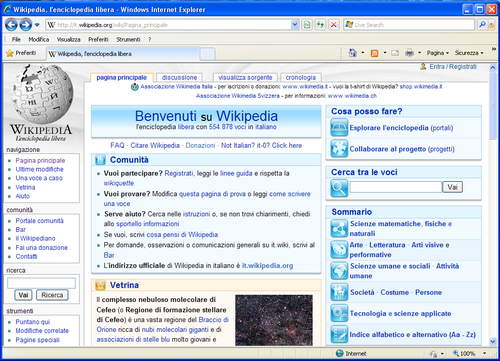Click the Wikimedia Italia association icon
Viewport: 500px width, 361px height.
[135, 87]
